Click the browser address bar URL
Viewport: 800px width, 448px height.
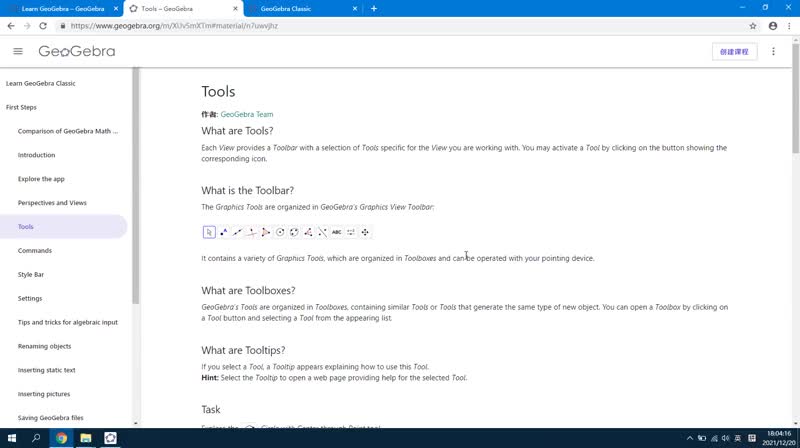[174, 26]
